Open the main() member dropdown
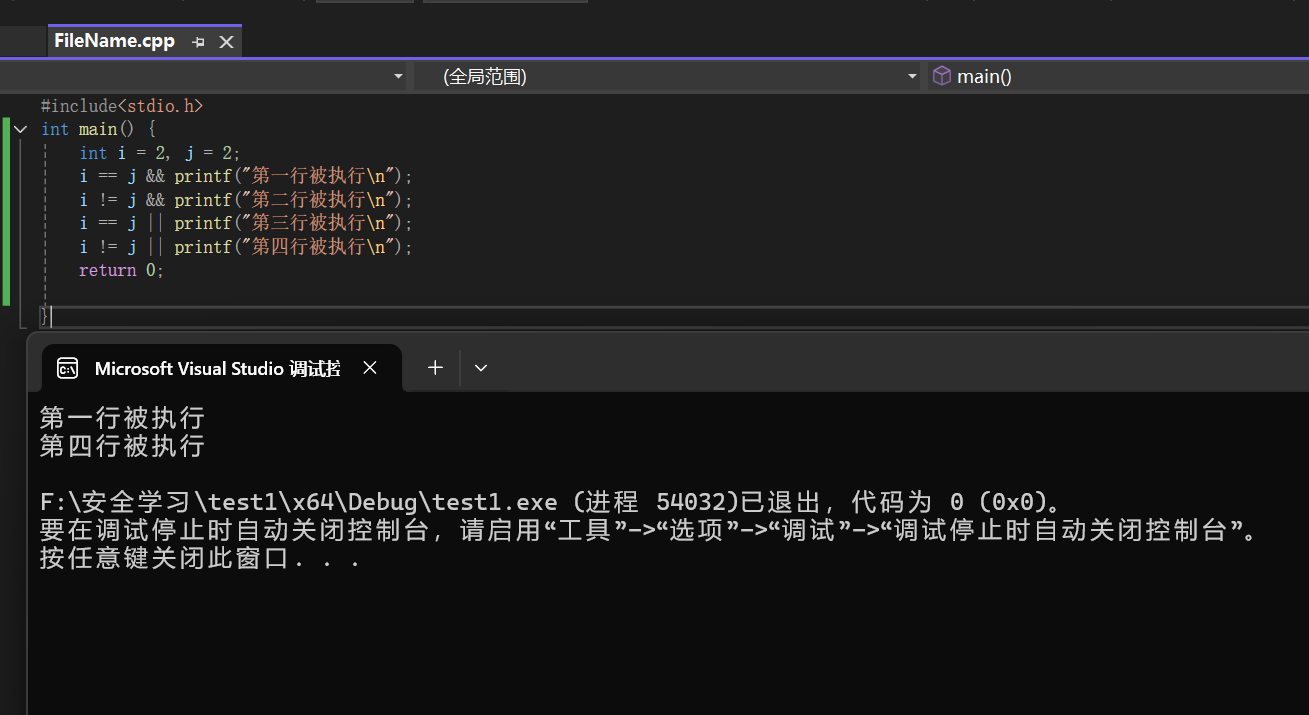Screen dimensions: 1309x715 1120,76
